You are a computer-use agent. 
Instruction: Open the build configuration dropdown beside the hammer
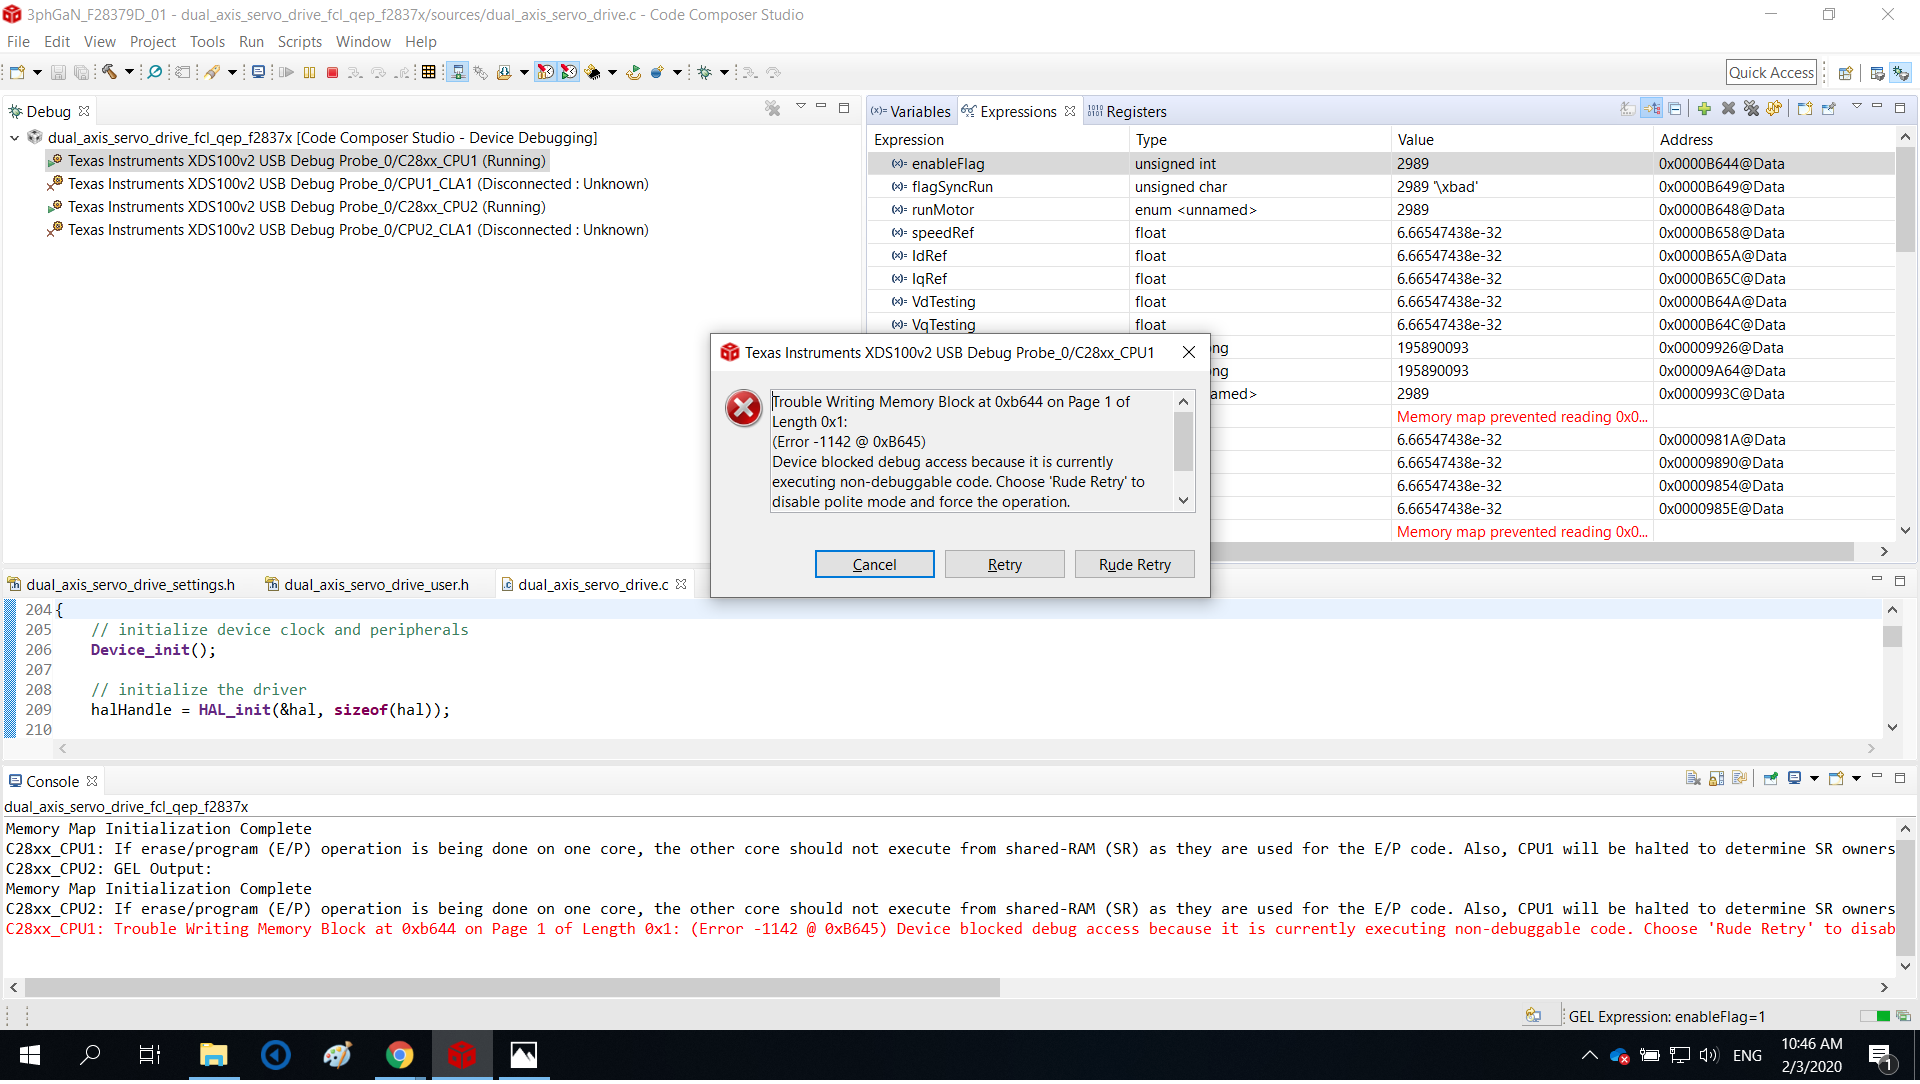coord(129,72)
